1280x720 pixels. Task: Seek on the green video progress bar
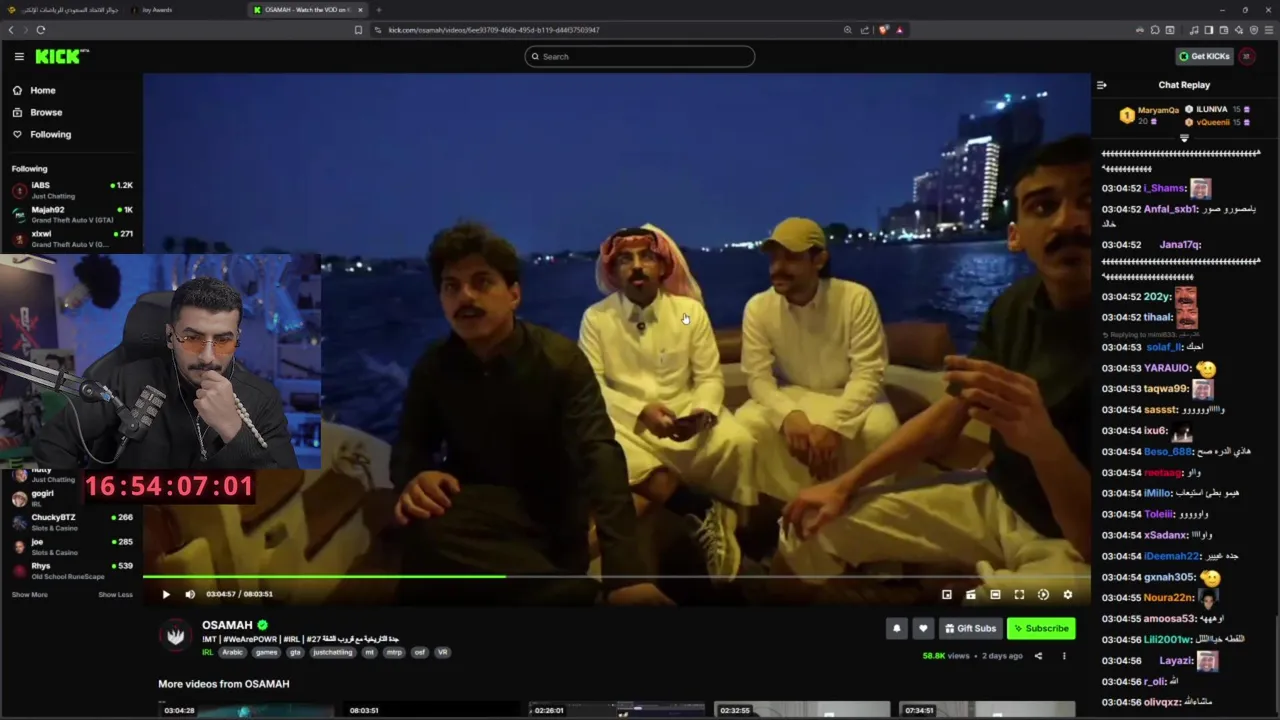616,576
